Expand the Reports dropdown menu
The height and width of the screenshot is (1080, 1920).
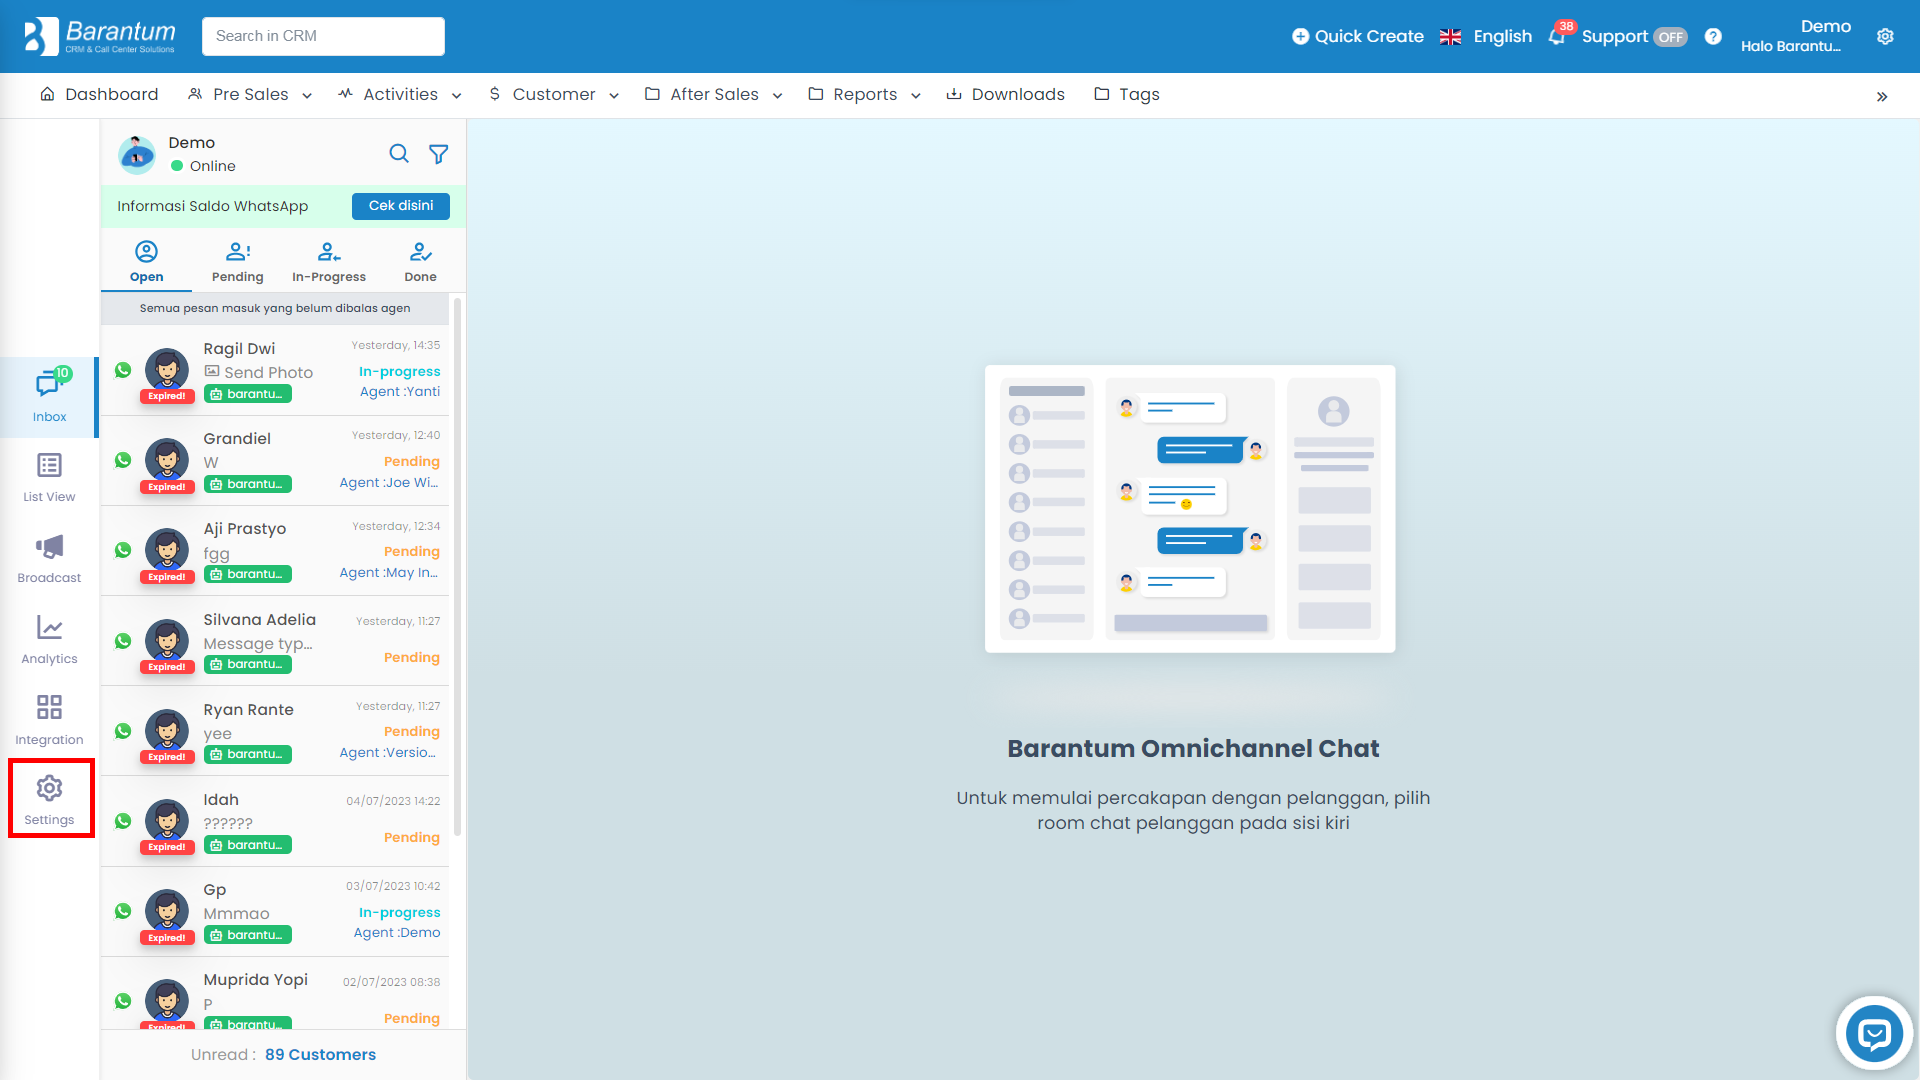tap(865, 95)
